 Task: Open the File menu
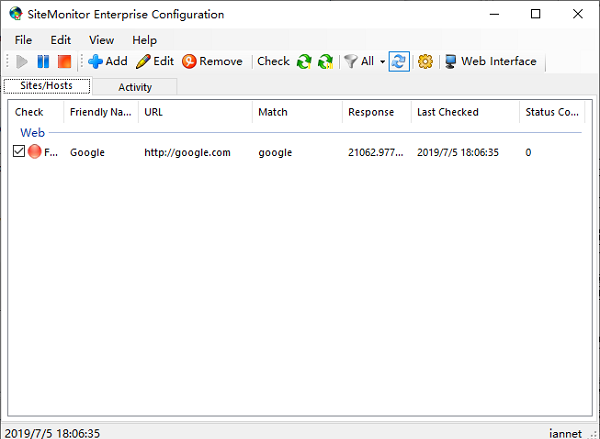click(x=23, y=40)
